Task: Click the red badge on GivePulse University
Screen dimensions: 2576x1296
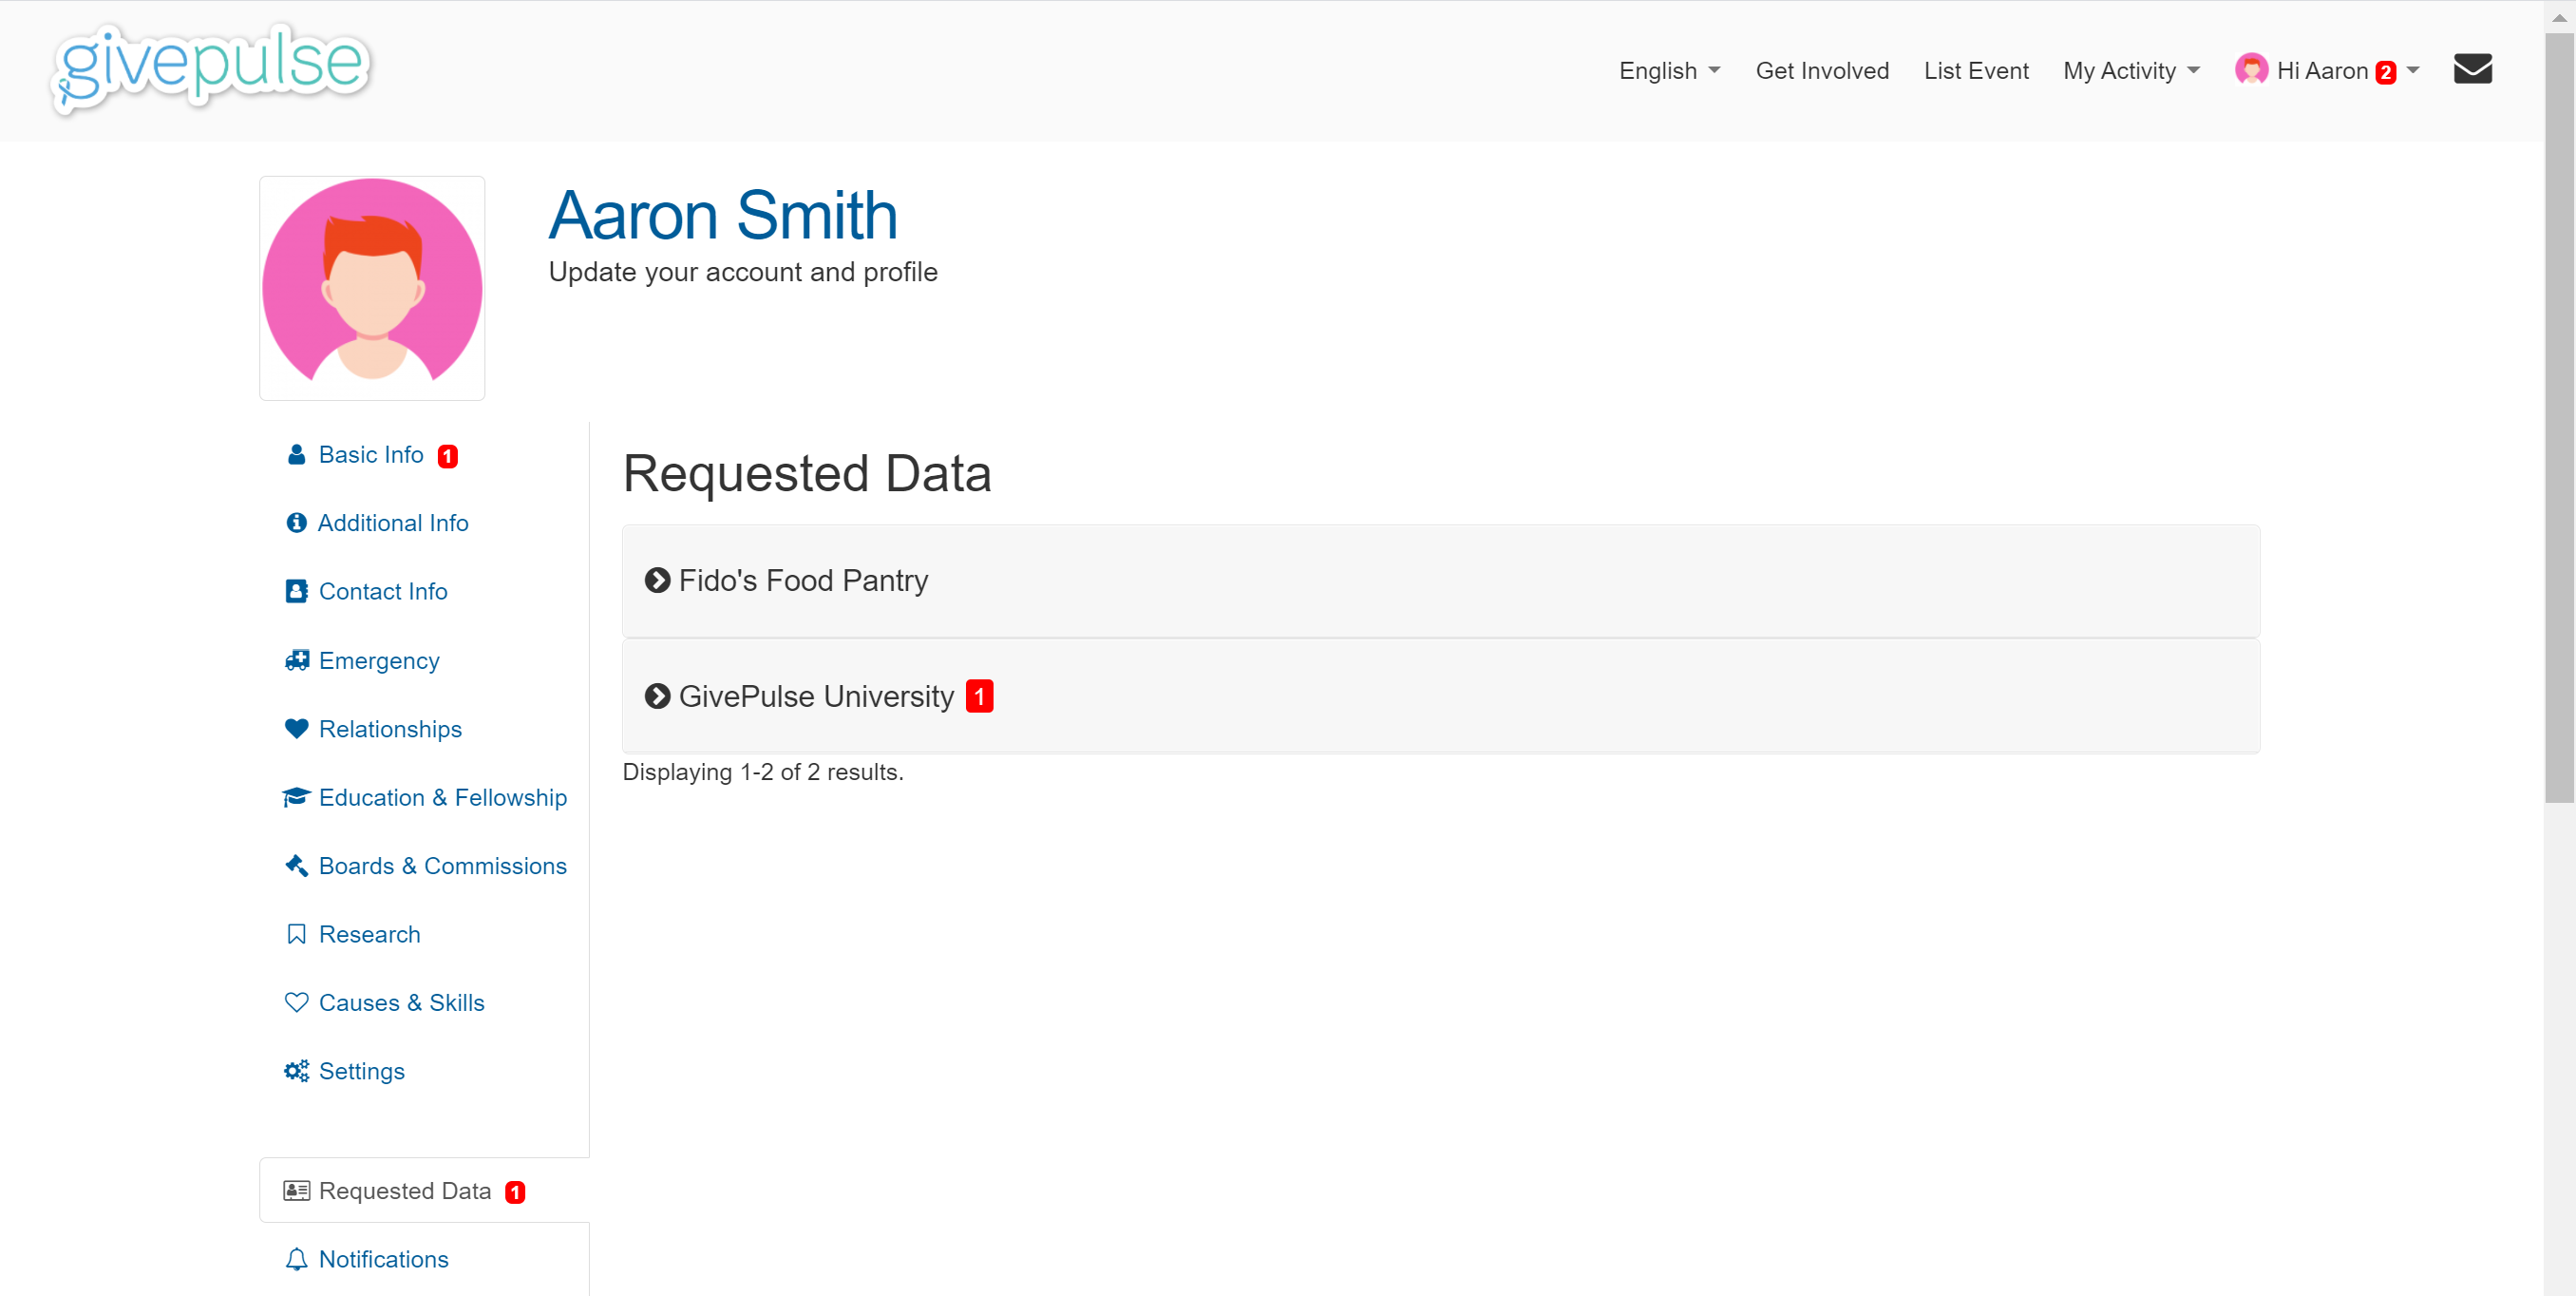Action: pos(979,696)
